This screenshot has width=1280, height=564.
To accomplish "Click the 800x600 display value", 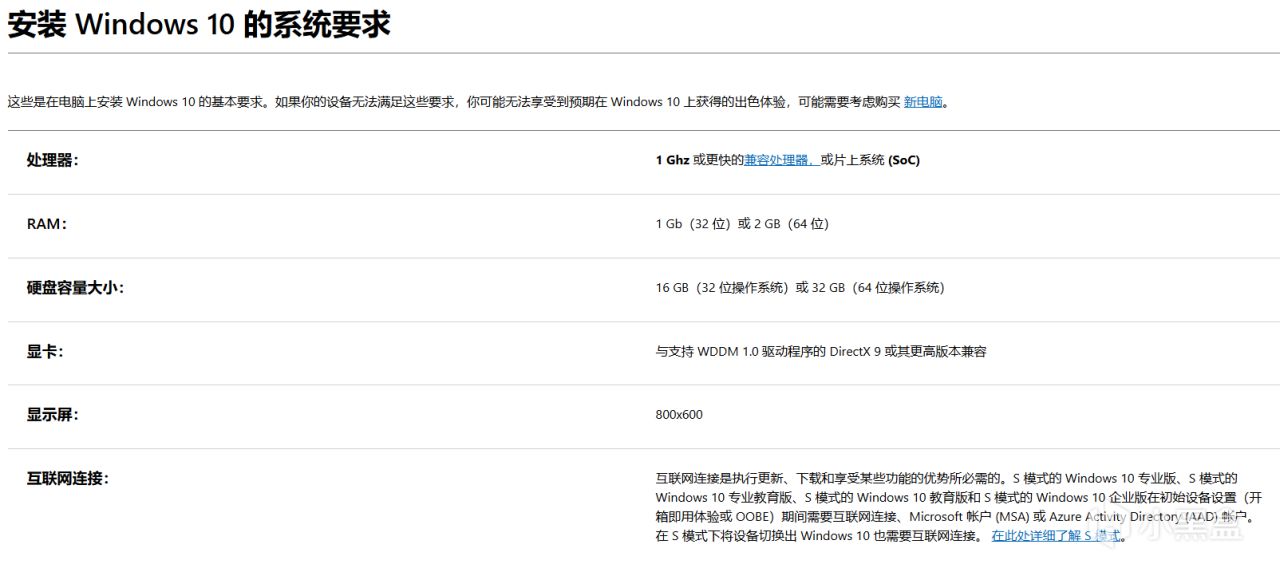I will pyautogui.click(x=679, y=415).
